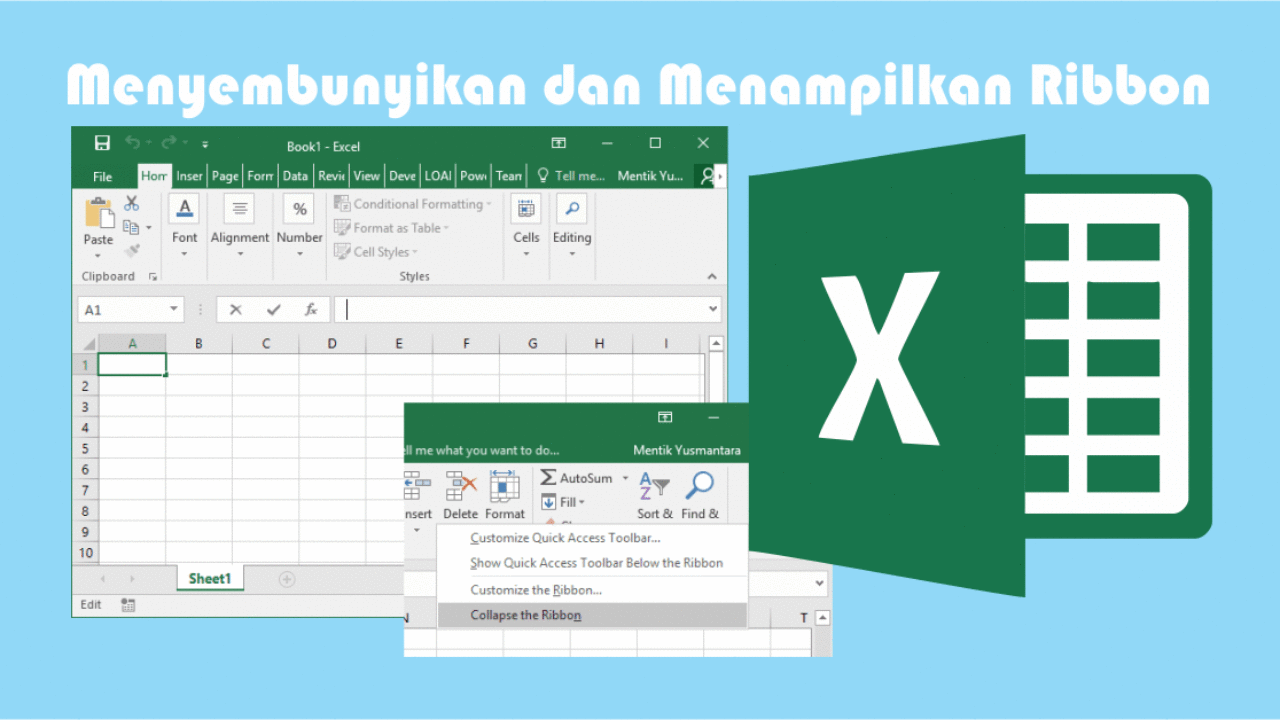Click the vertical scrollbar up arrow in Book1 window
Image resolution: width=1280 pixels, height=720 pixels.
716,344
